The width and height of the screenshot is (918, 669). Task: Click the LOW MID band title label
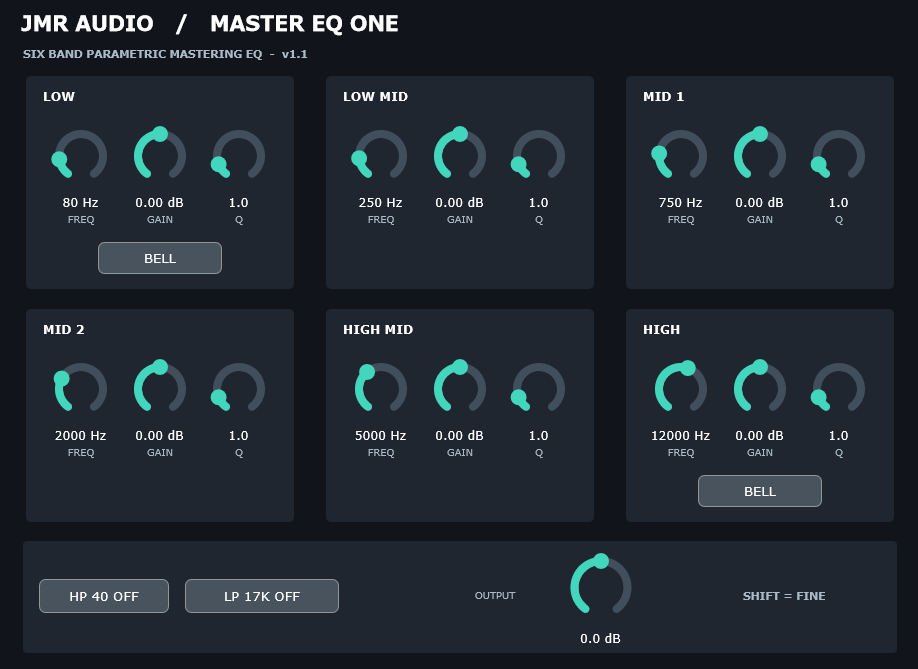pos(375,97)
